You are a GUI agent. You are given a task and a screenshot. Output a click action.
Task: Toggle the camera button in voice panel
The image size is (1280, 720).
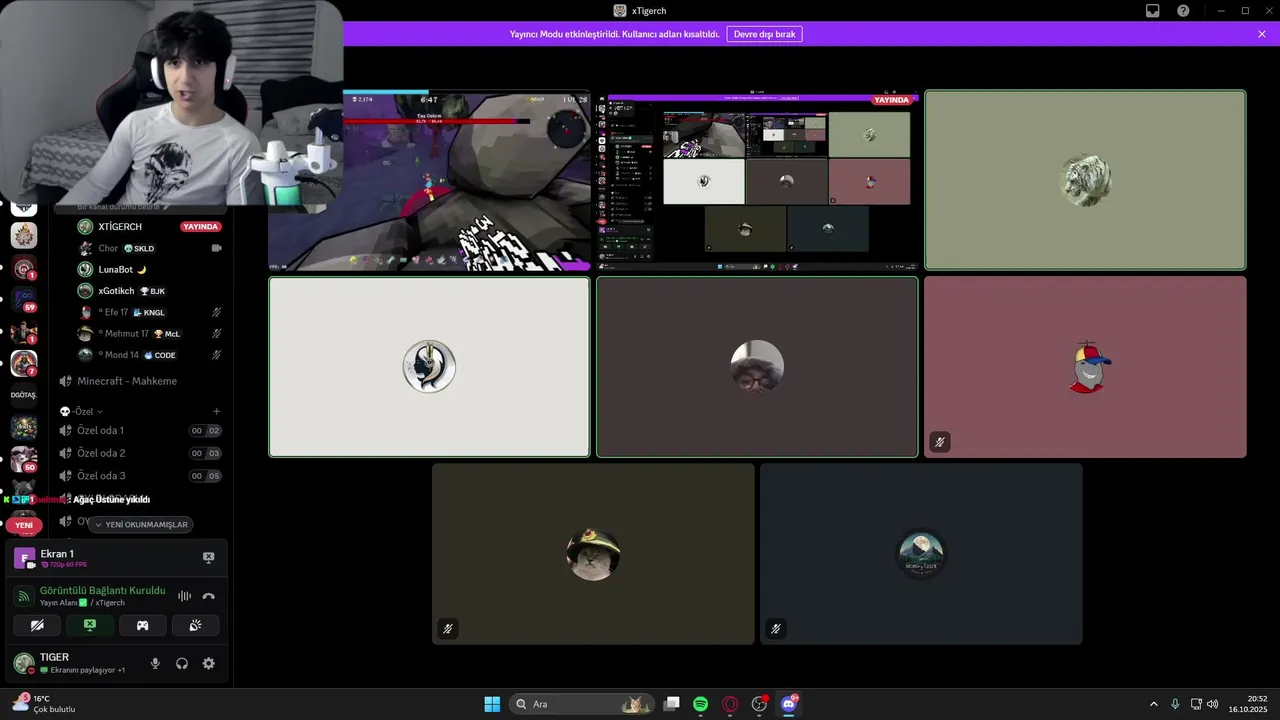point(37,625)
